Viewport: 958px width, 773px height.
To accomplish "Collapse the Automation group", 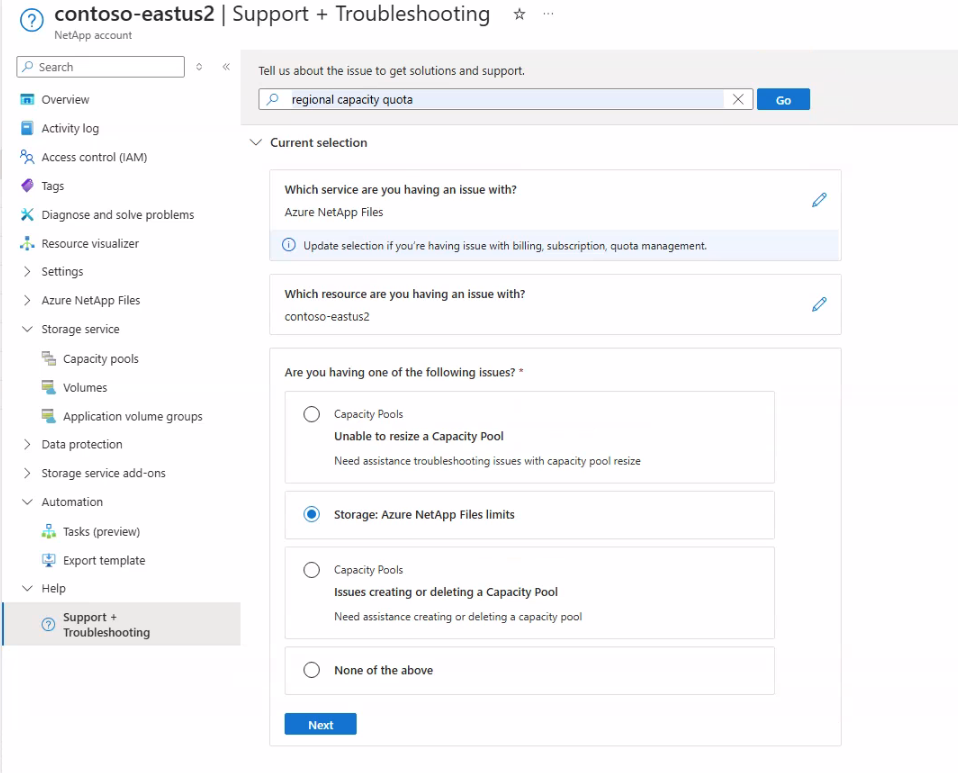I will point(27,502).
